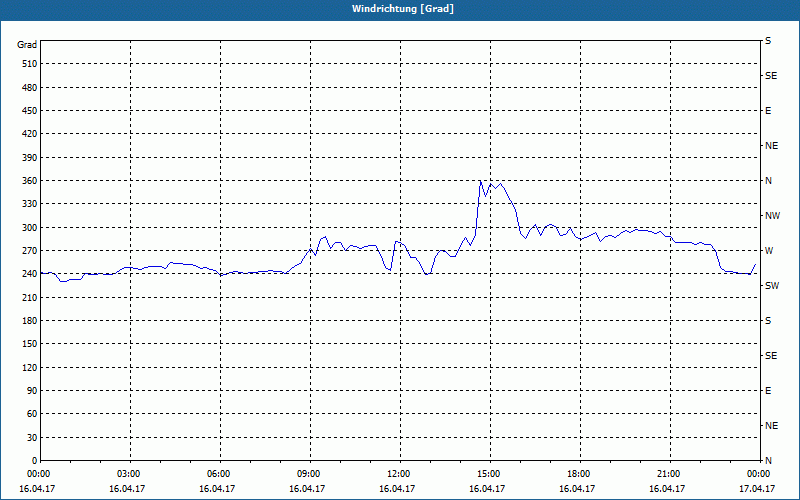Pick the 390 y-axis value
Image resolution: width=800 pixels, height=500 pixels.
click(x=29, y=157)
